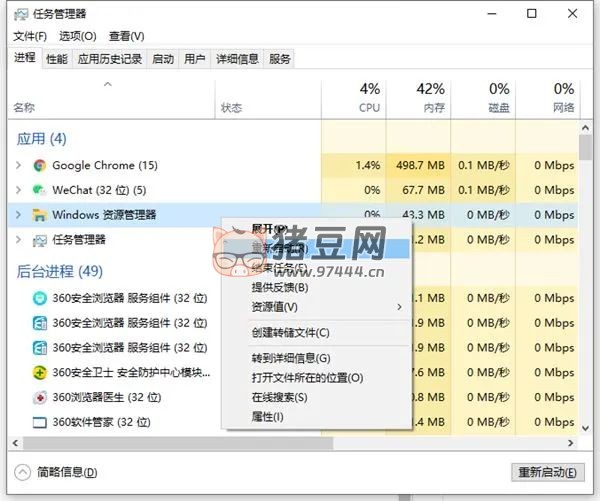The width and height of the screenshot is (600, 501).
Task: Open the 选项(O) menu
Action: [77, 36]
